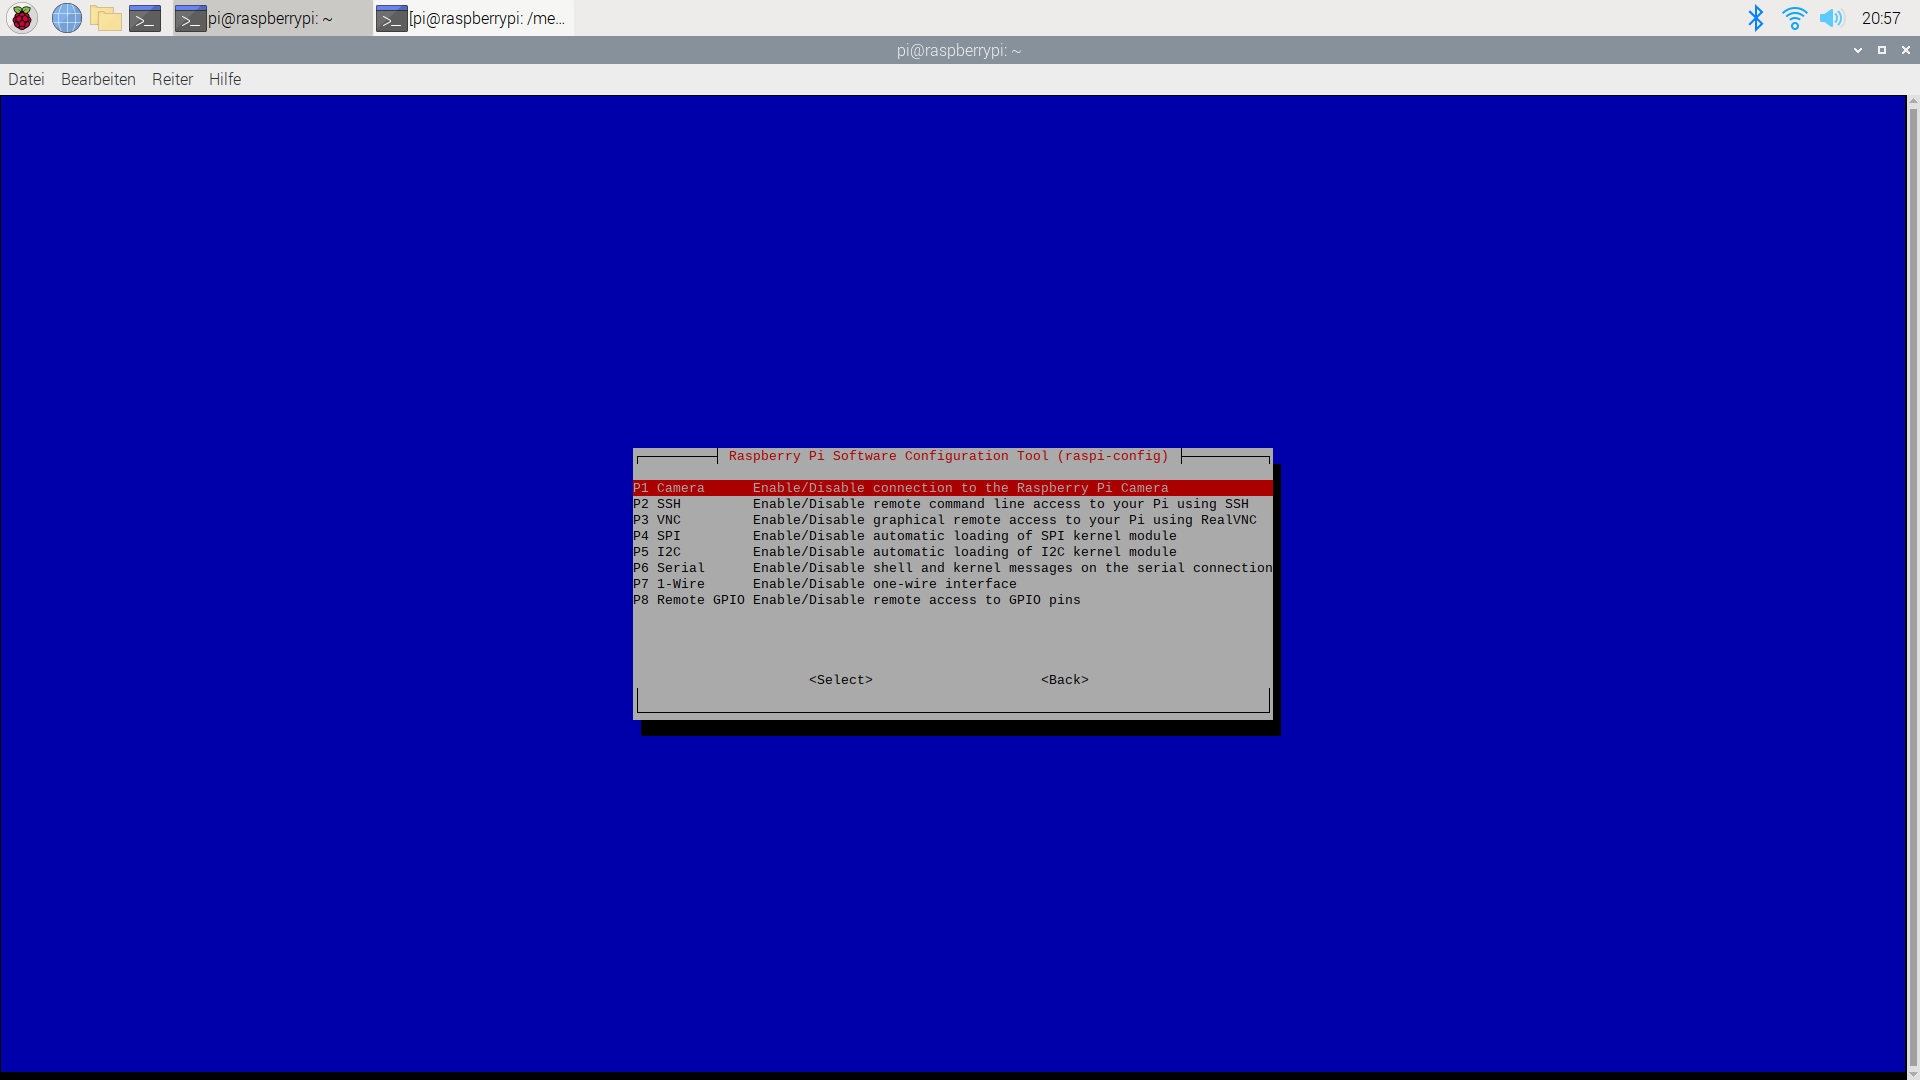
Task: Click the clock showing 20:57
Action: 1880,18
